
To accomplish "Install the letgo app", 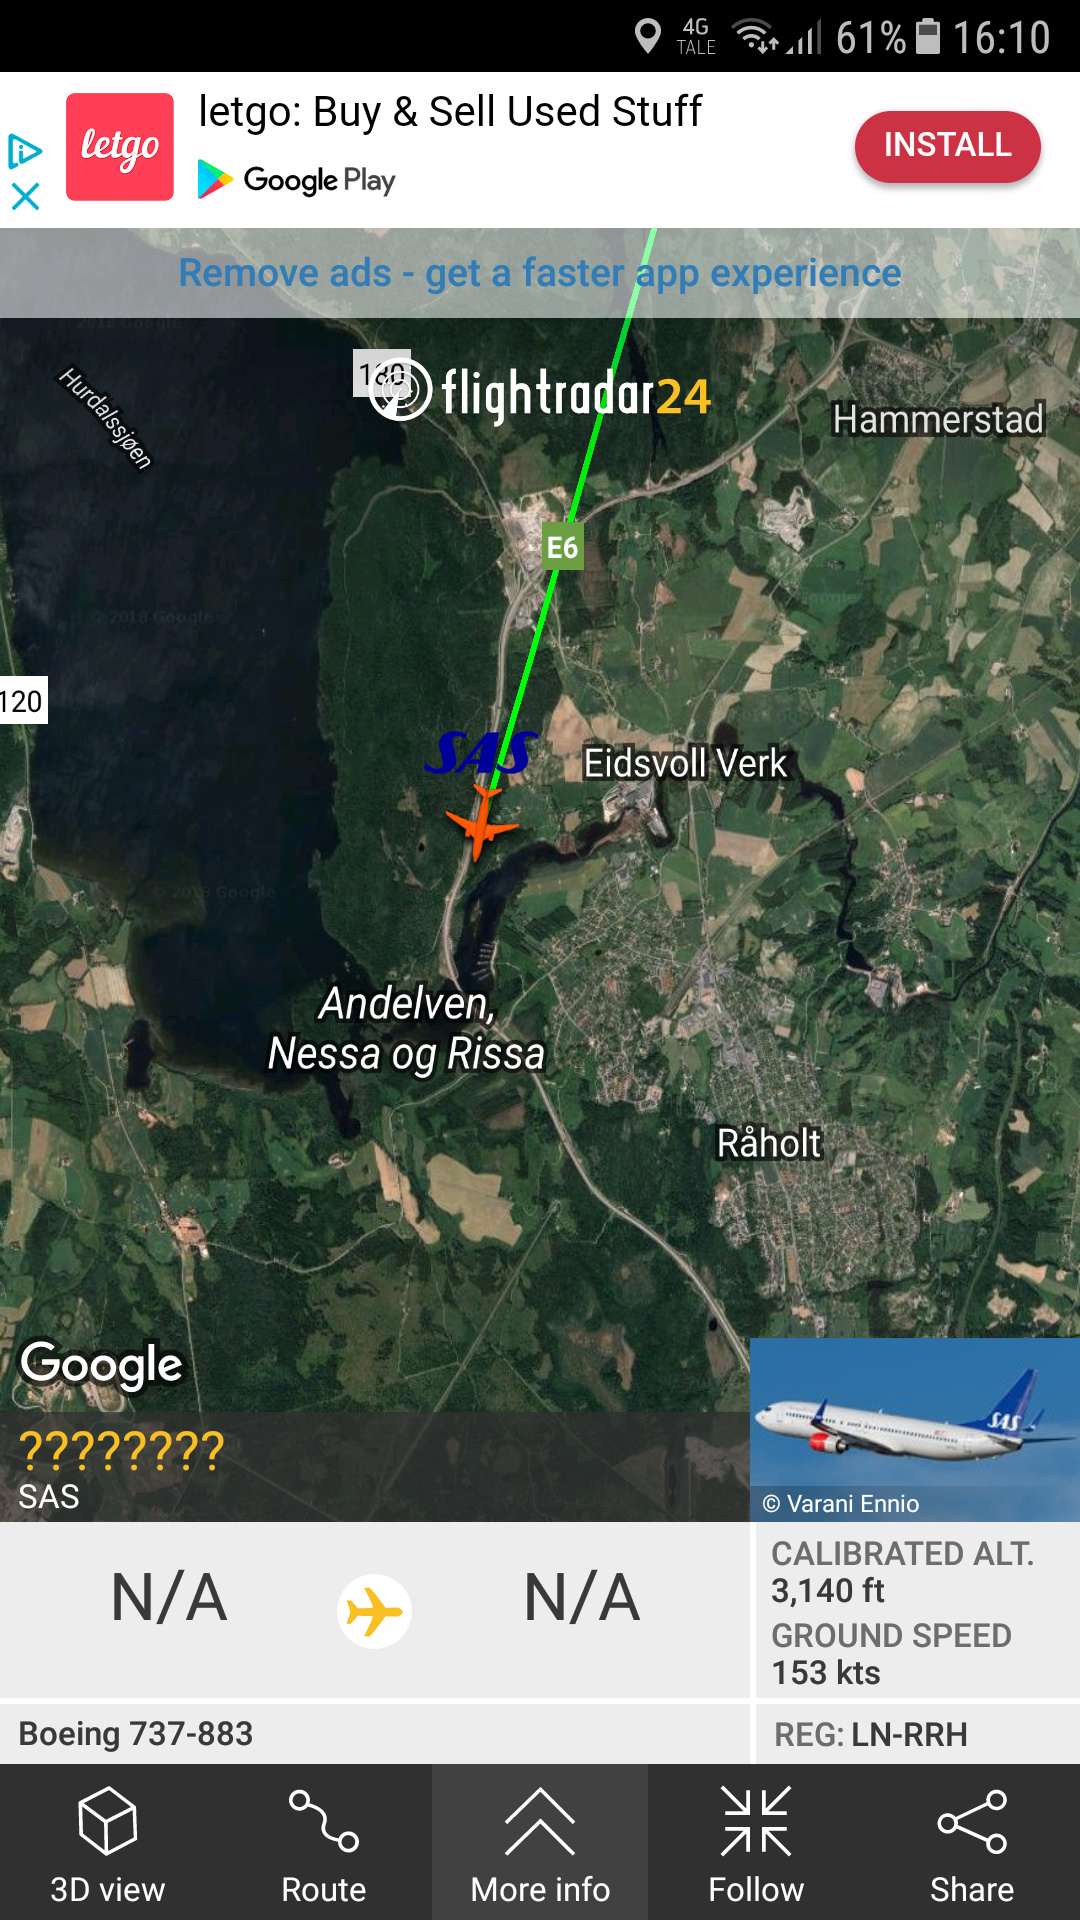I will pos(947,146).
